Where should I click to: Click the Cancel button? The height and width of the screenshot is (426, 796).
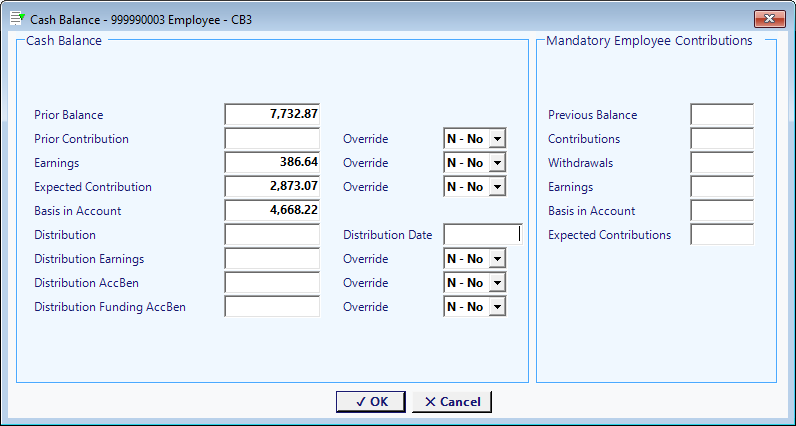[x=452, y=402]
